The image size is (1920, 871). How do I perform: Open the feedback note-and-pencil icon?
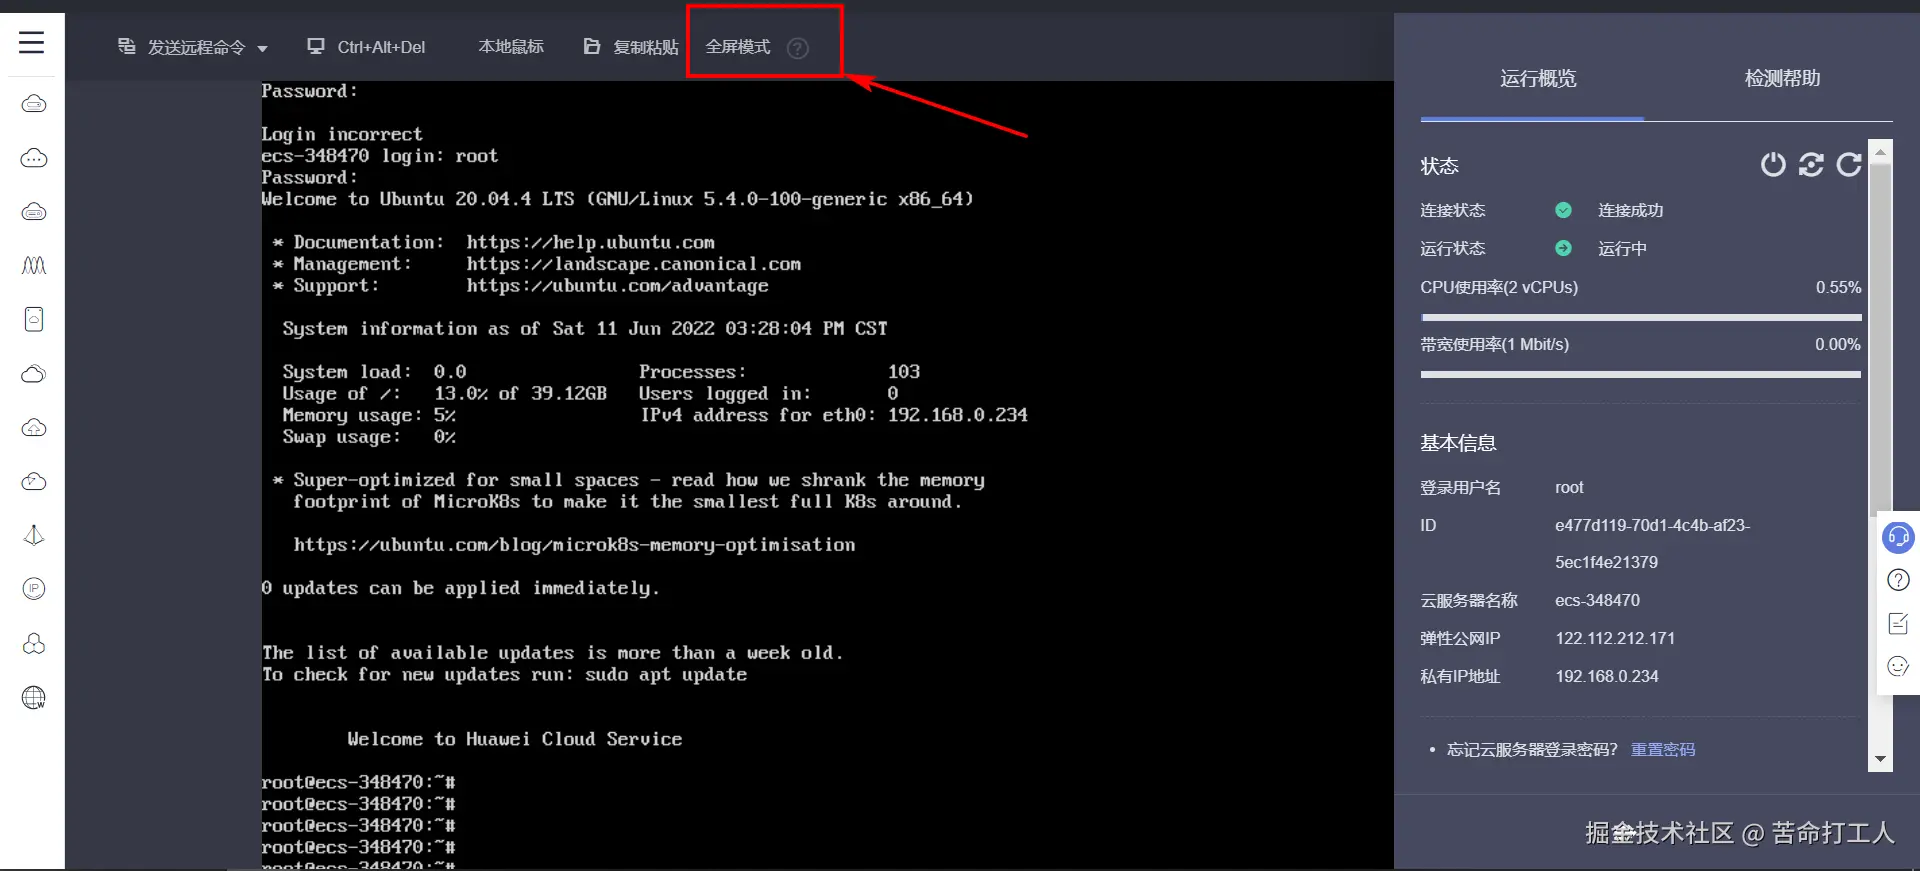tap(1898, 624)
